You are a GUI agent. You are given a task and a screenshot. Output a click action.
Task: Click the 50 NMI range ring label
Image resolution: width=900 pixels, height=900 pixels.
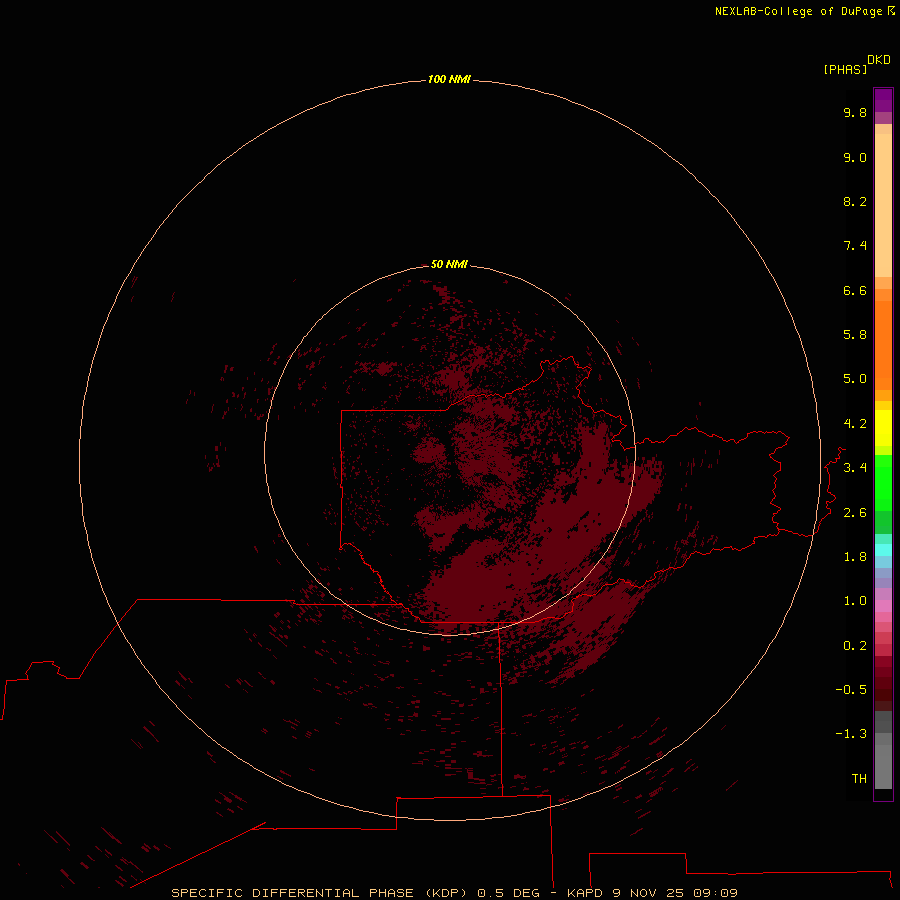pyautogui.click(x=449, y=264)
